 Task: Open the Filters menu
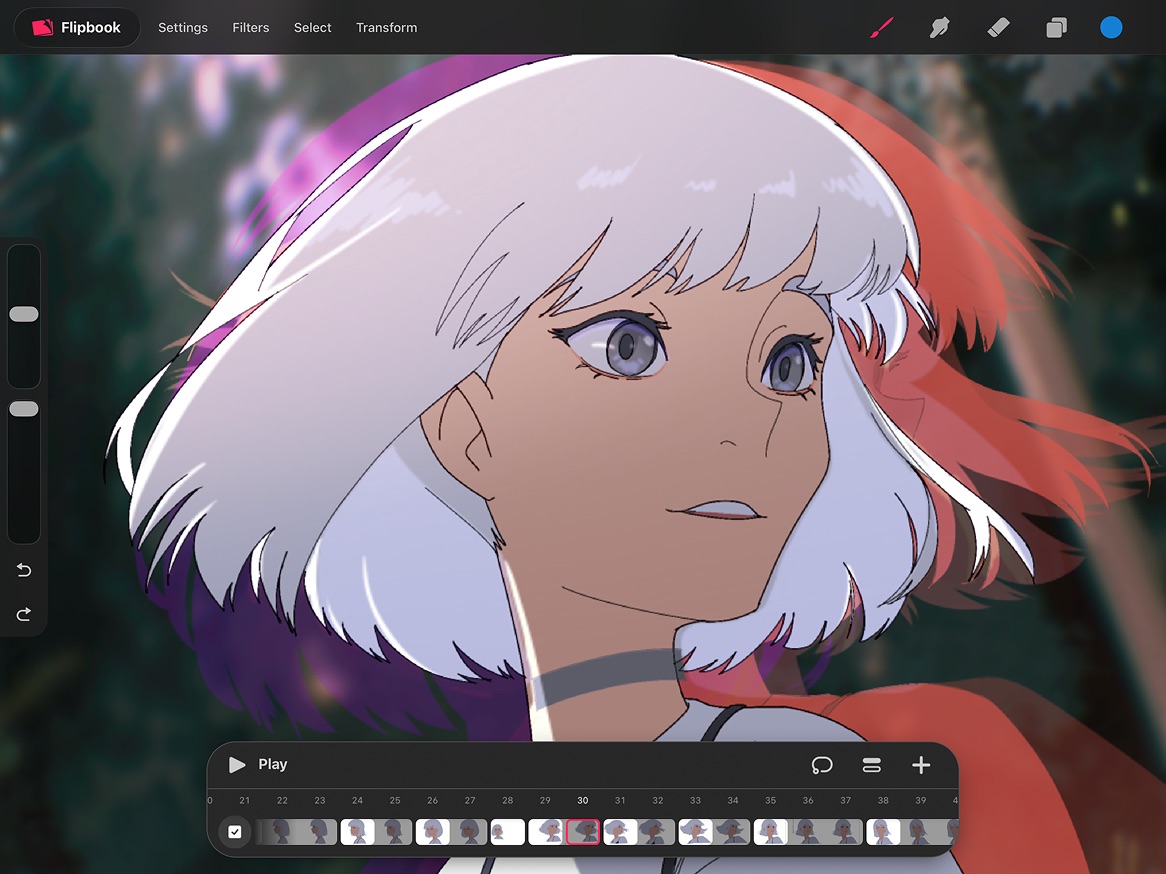pyautogui.click(x=251, y=28)
